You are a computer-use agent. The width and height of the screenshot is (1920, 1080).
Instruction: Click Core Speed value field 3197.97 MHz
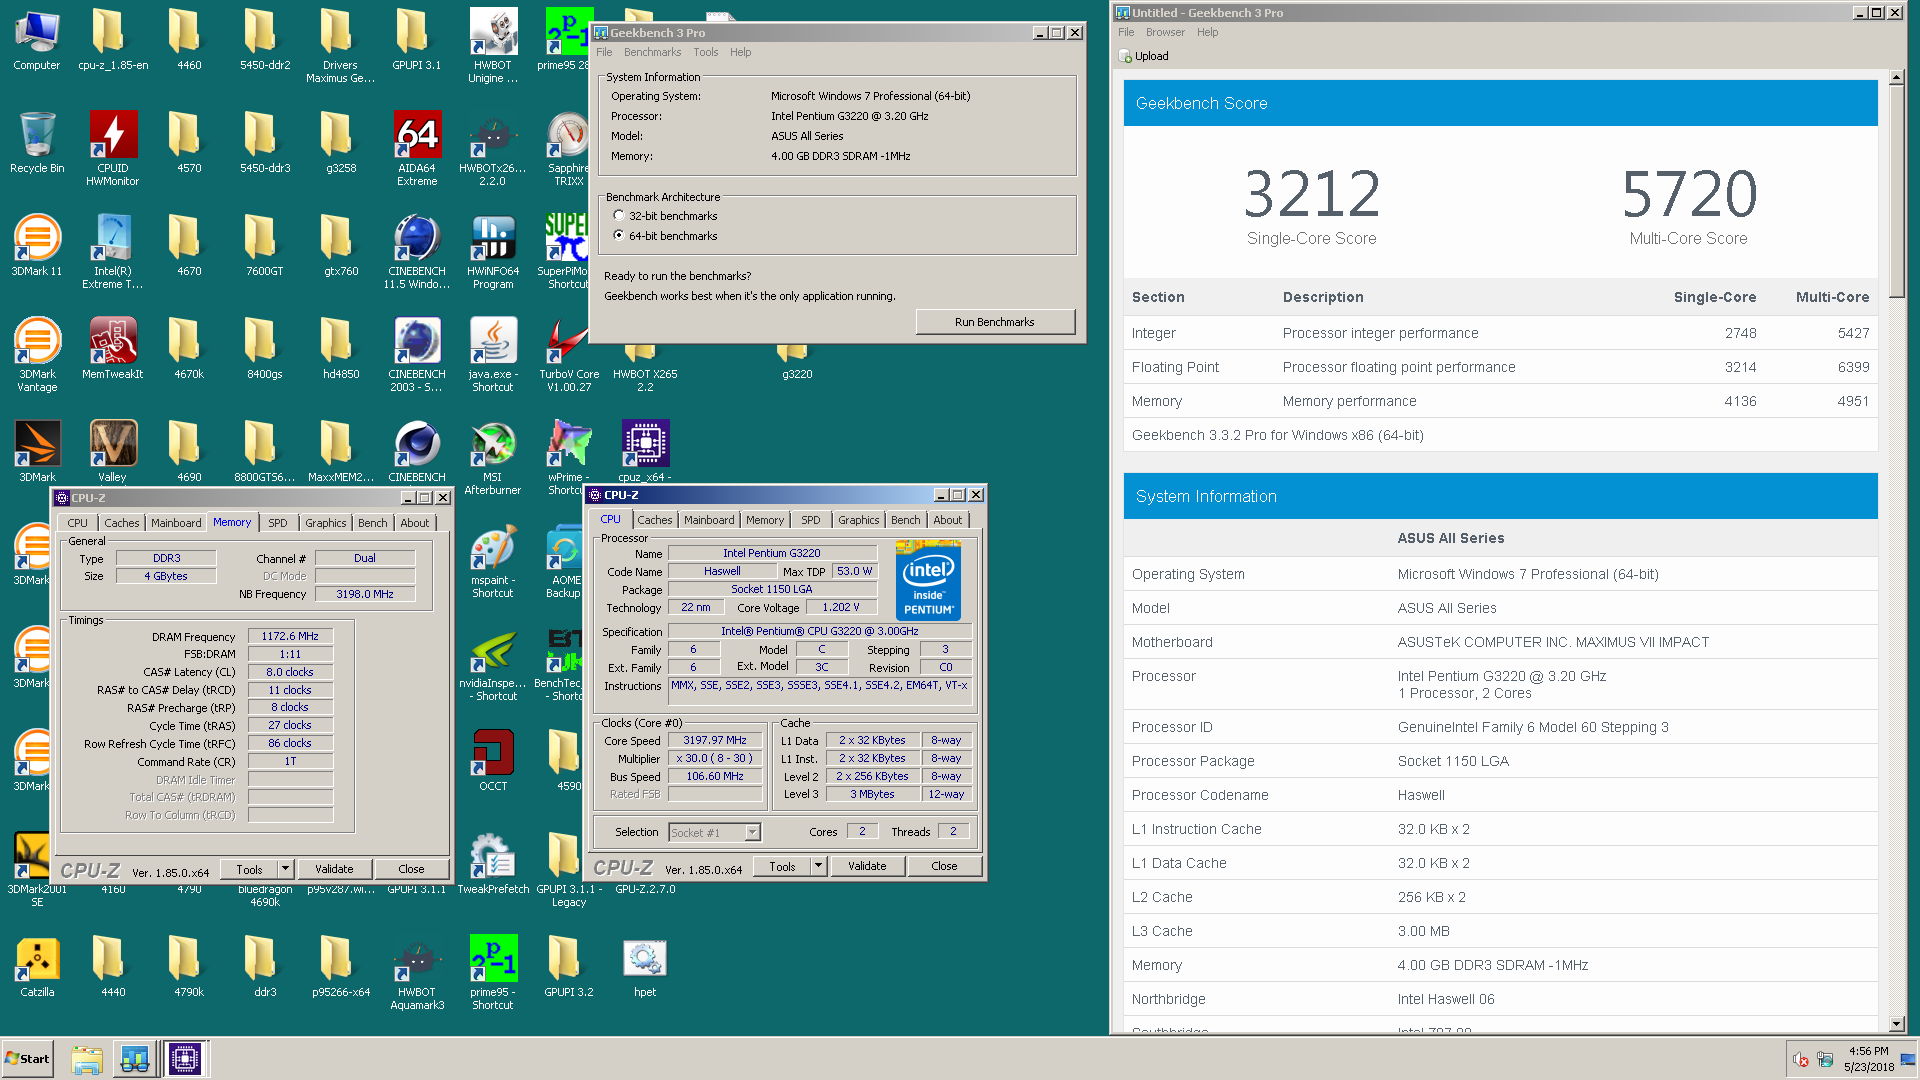pos(715,741)
